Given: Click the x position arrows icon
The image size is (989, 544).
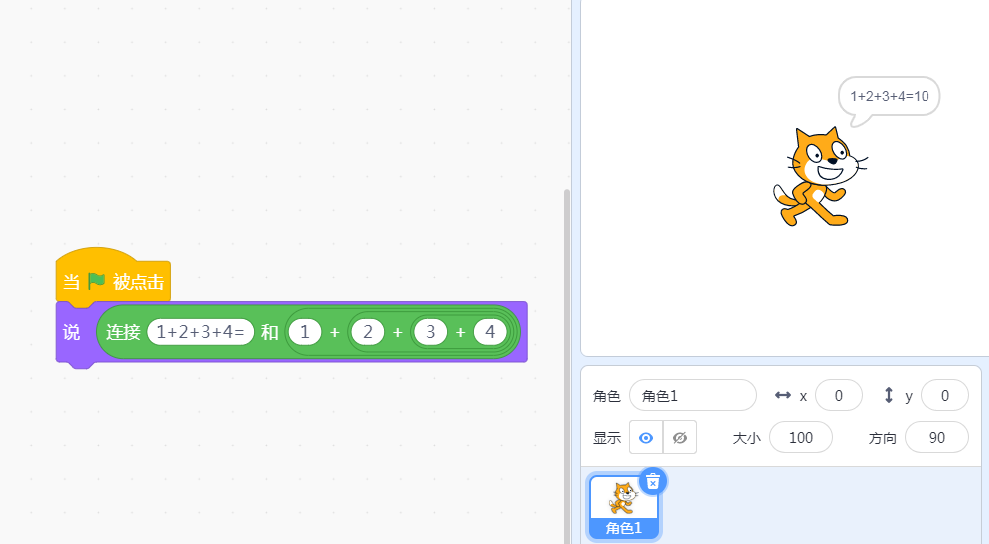Looking at the screenshot, I should 783,395.
